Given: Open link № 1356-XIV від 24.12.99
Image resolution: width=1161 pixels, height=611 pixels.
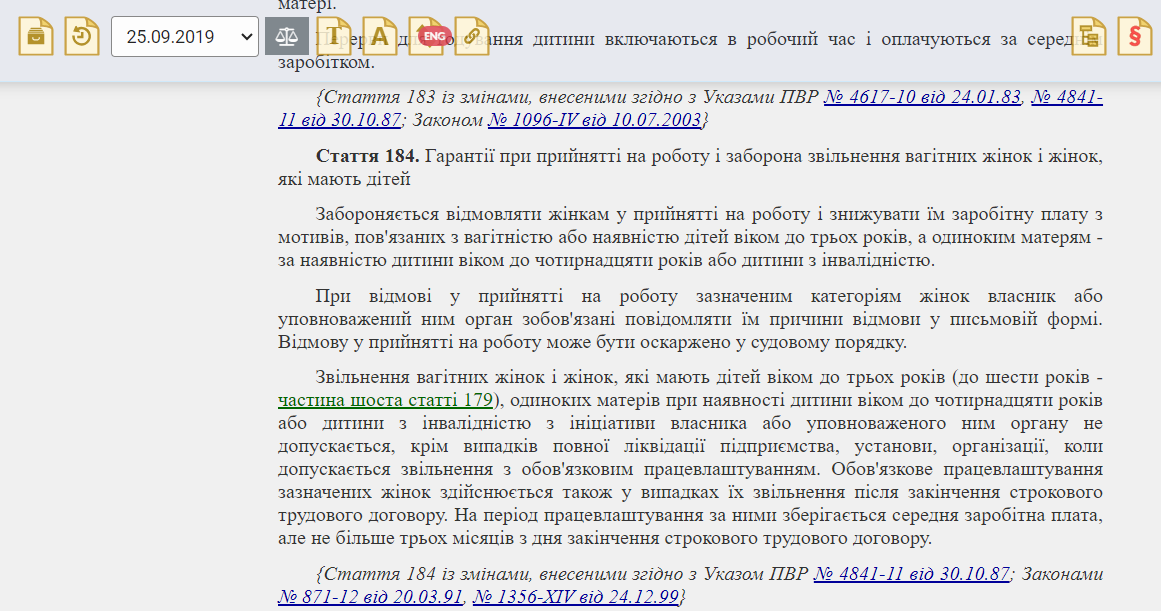Looking at the screenshot, I should (576, 597).
